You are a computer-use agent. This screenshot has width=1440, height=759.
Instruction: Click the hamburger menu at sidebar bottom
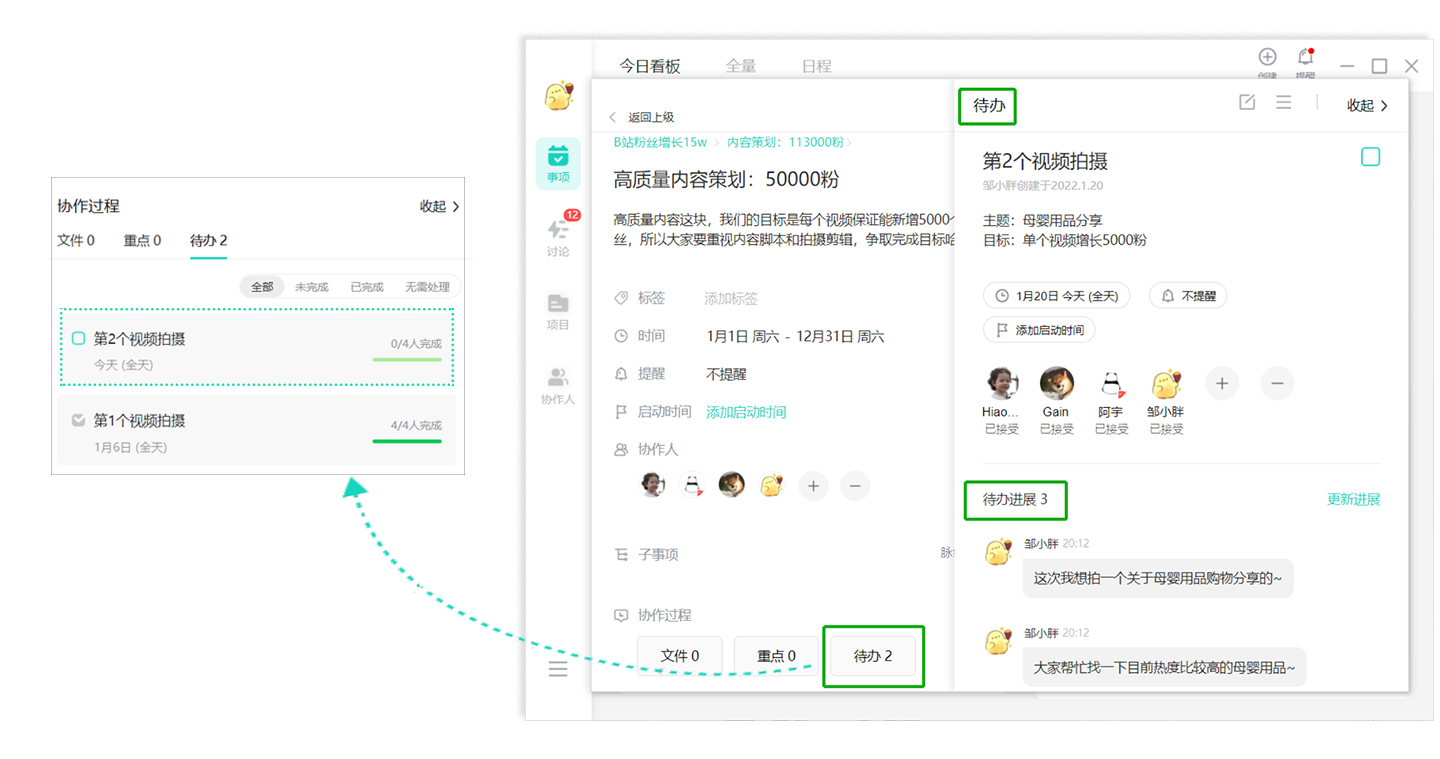coord(558,669)
